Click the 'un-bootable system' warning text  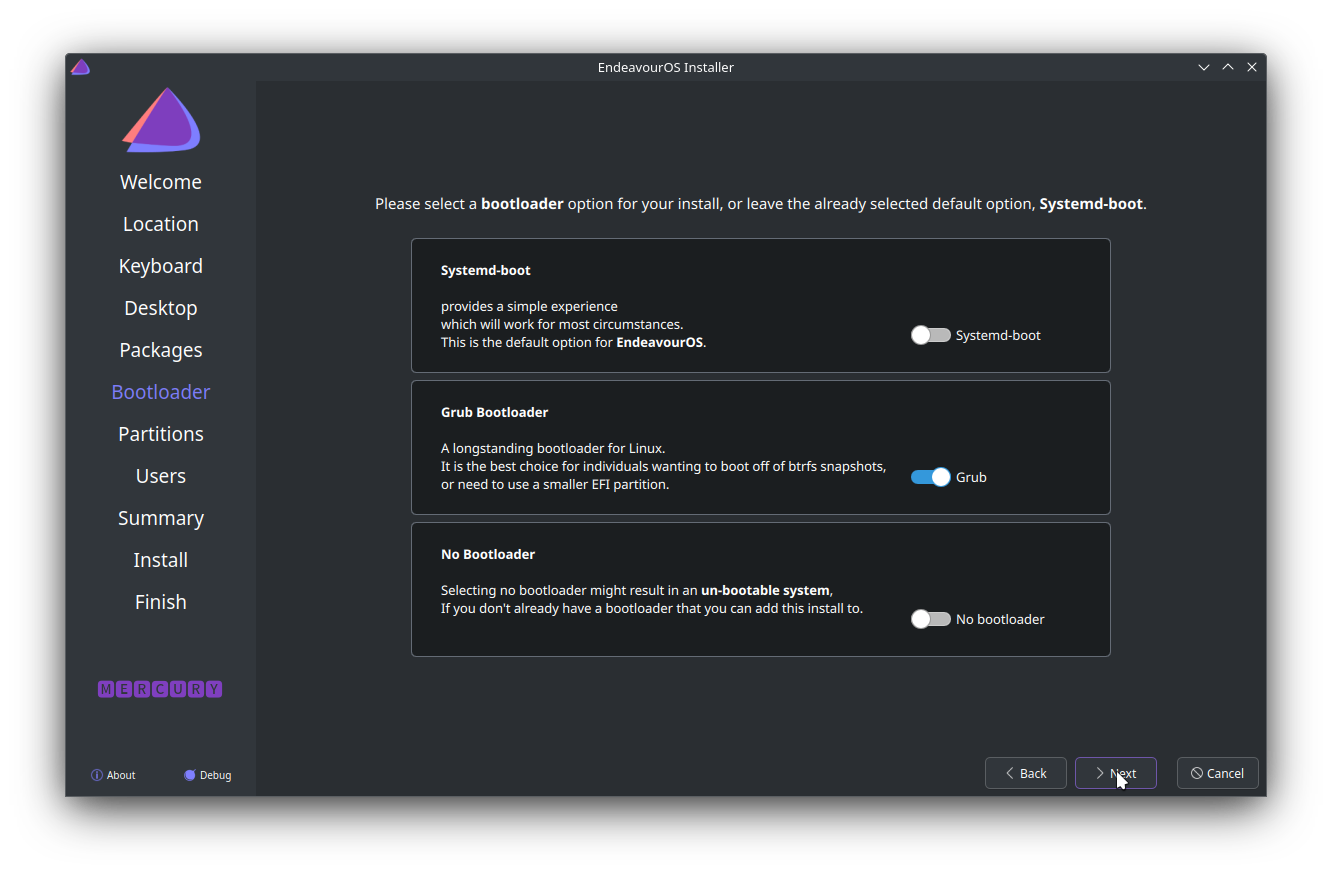tap(766, 590)
